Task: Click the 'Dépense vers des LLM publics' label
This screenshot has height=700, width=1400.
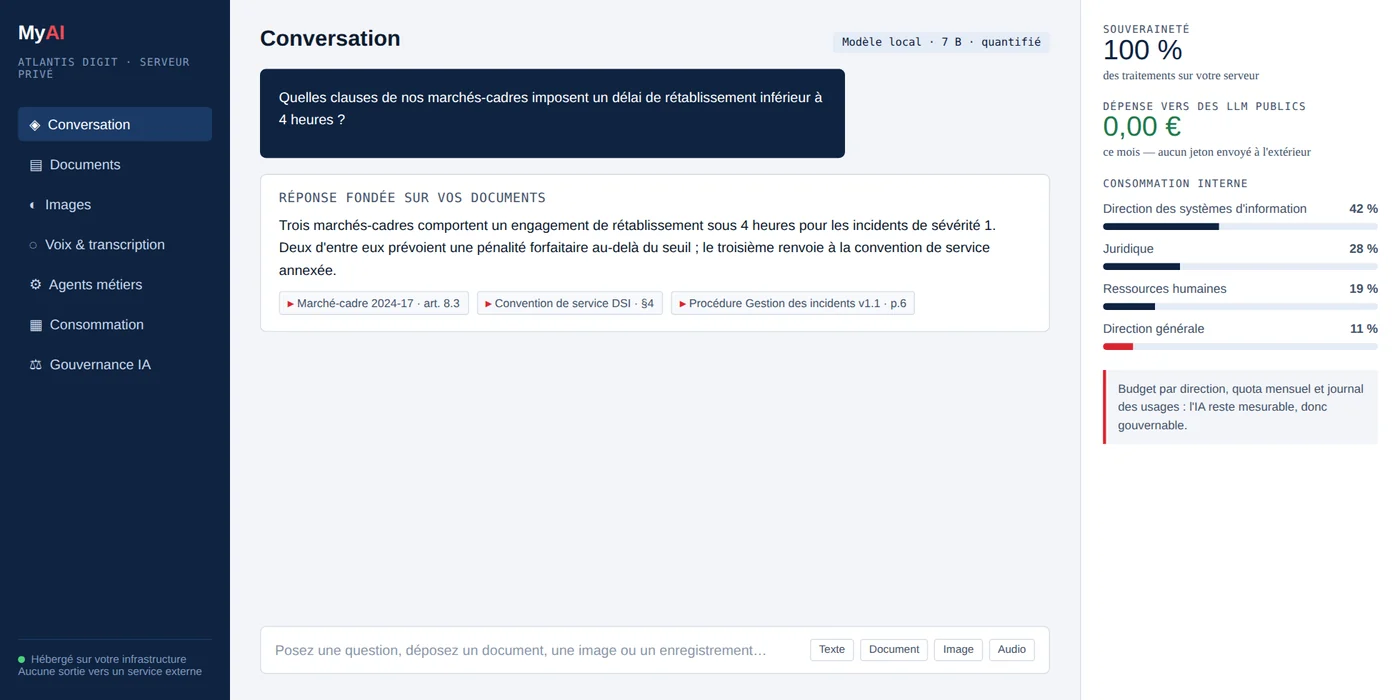Action: [1204, 106]
